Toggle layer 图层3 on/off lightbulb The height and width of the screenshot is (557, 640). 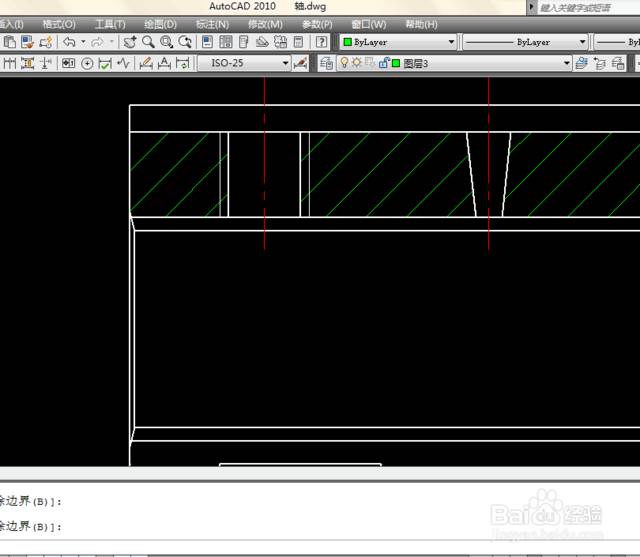coord(344,63)
